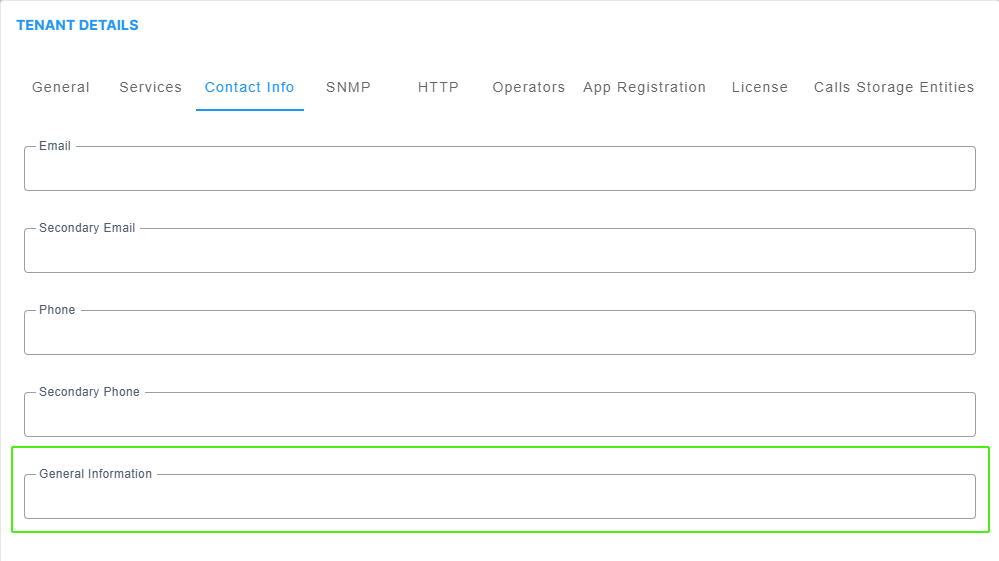Click the General Information label text

pos(96,474)
